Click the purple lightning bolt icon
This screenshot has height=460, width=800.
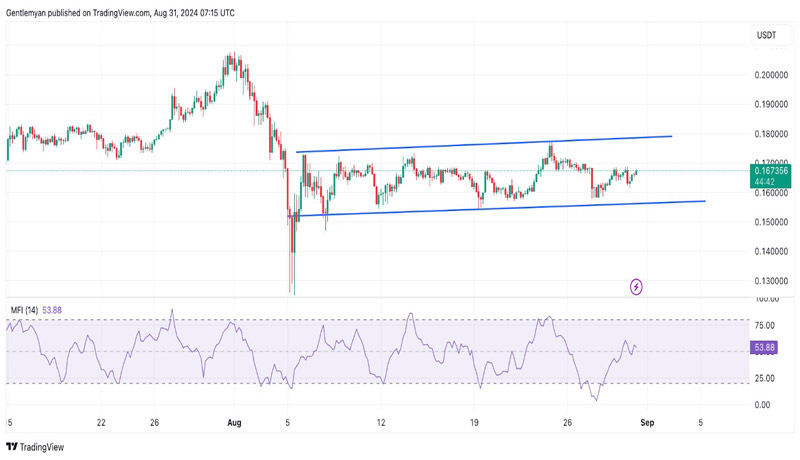[x=636, y=287]
